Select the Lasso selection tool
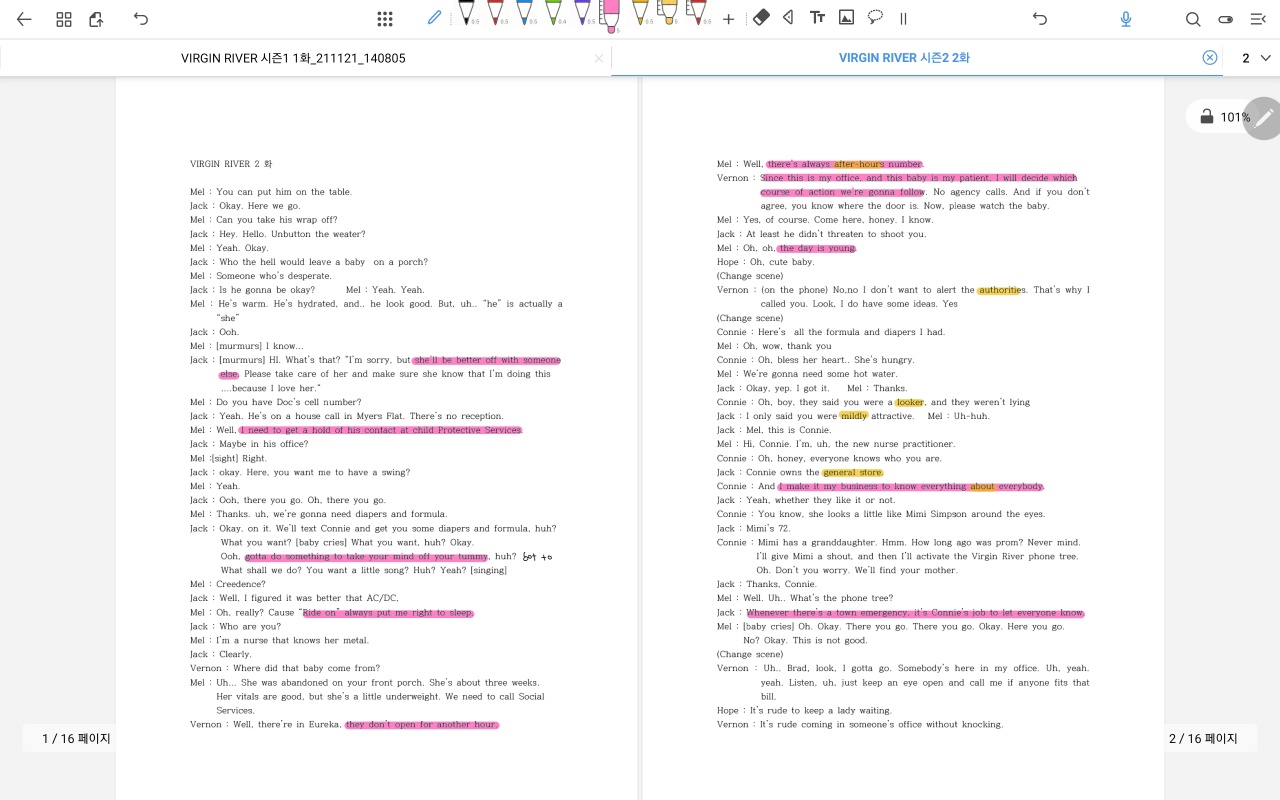Screen dimensions: 1280x800 [x=875, y=18]
